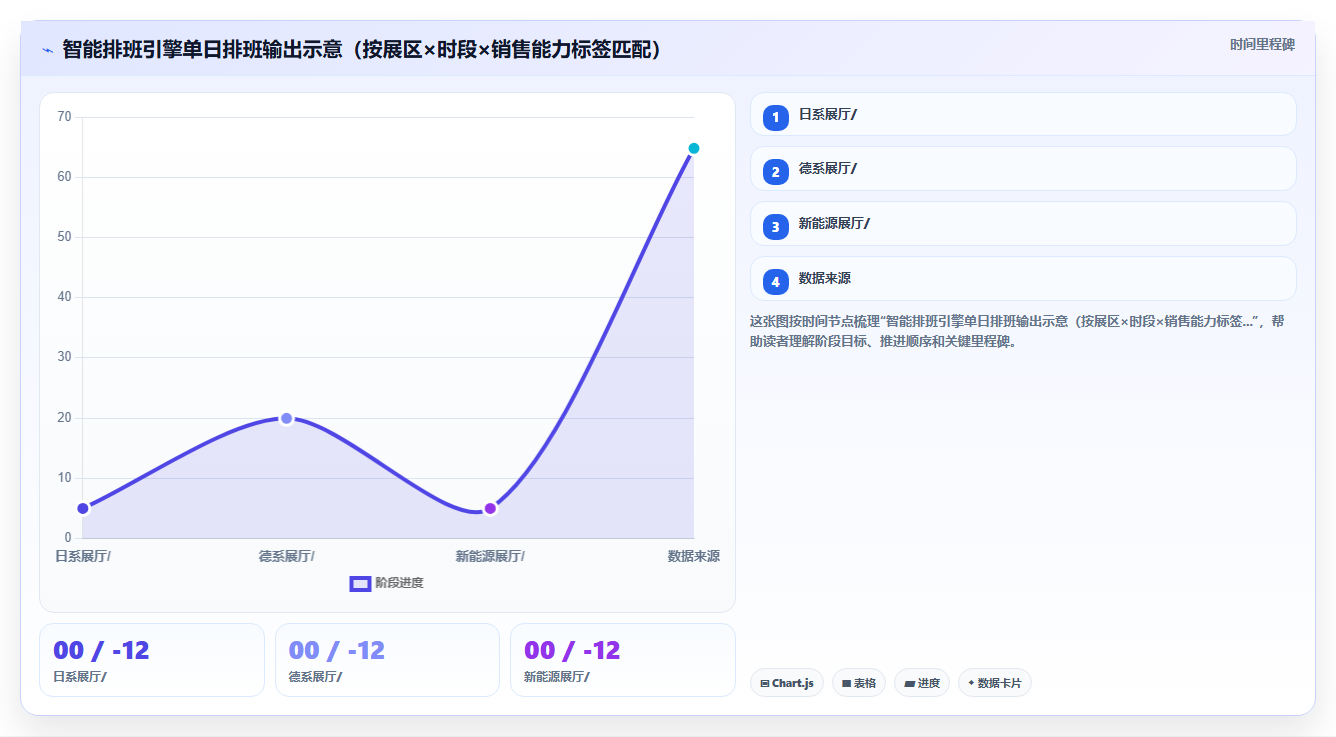Image resolution: width=1336 pixels, height=737 pixels.
Task: Select the Chart.js tag
Action: (787, 683)
